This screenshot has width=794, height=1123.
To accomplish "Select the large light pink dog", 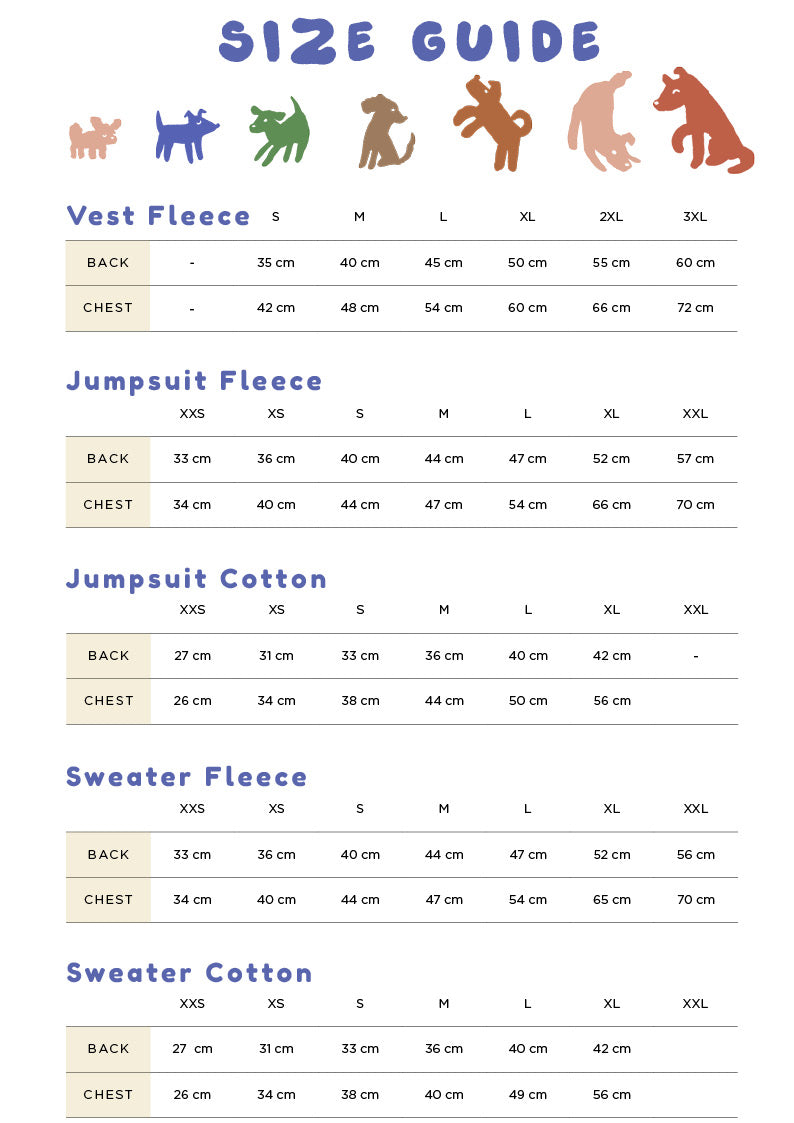I will 603,122.
